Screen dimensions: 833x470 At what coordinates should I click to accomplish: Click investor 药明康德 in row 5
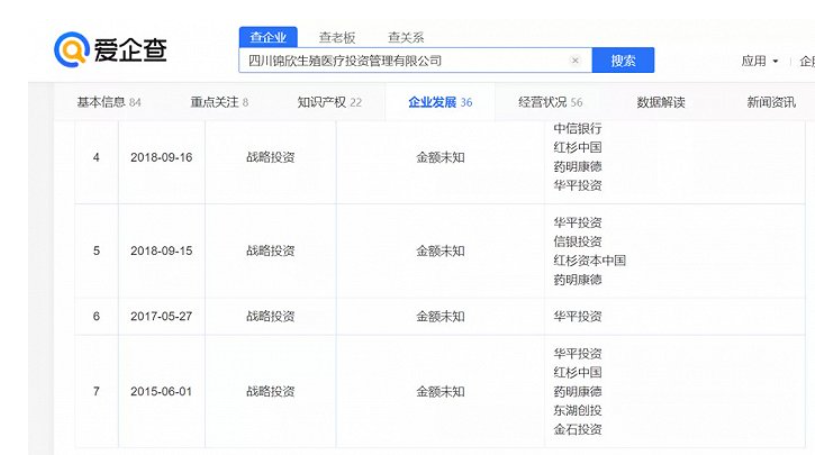577,279
